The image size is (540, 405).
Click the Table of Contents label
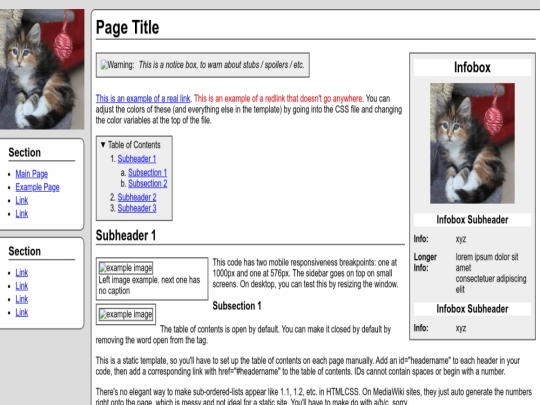point(134,145)
